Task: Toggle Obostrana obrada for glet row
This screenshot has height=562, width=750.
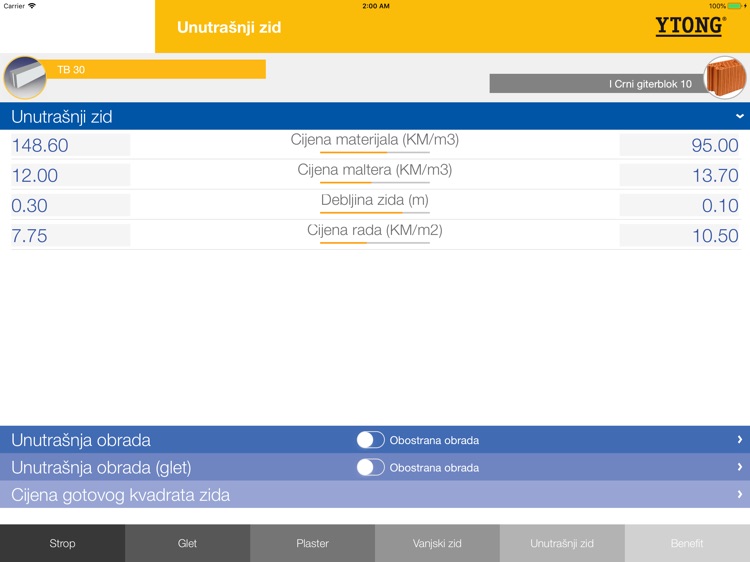Action: 370,467
